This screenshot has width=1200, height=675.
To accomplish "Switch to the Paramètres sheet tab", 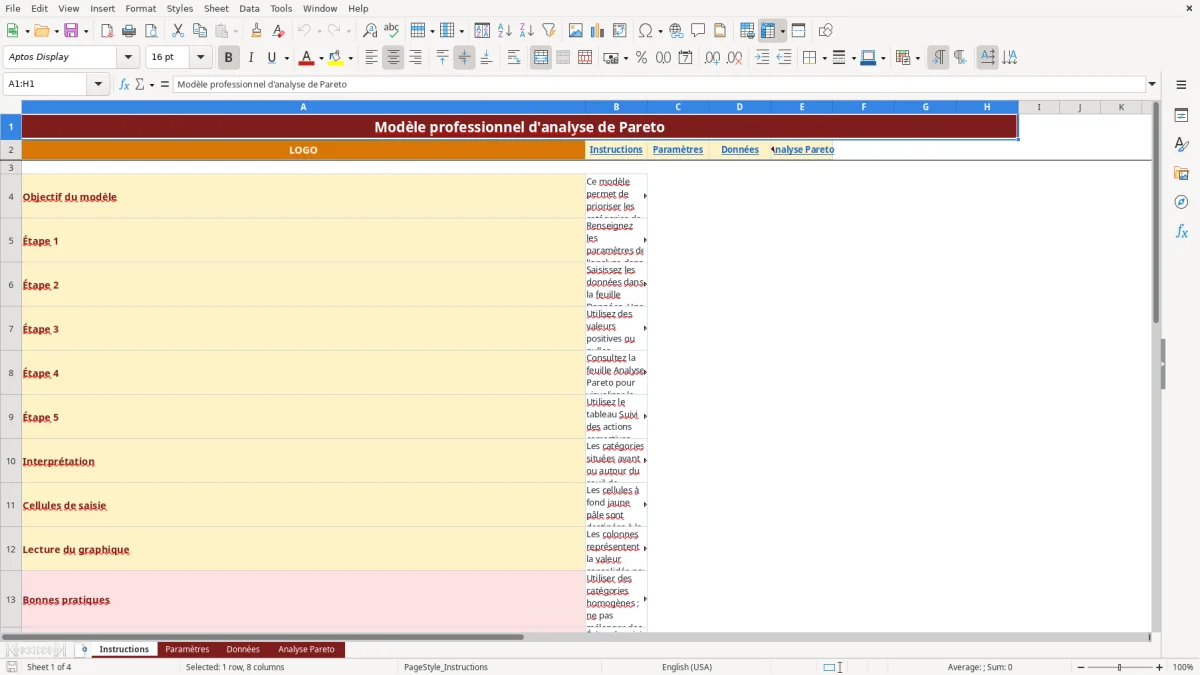I will (187, 650).
